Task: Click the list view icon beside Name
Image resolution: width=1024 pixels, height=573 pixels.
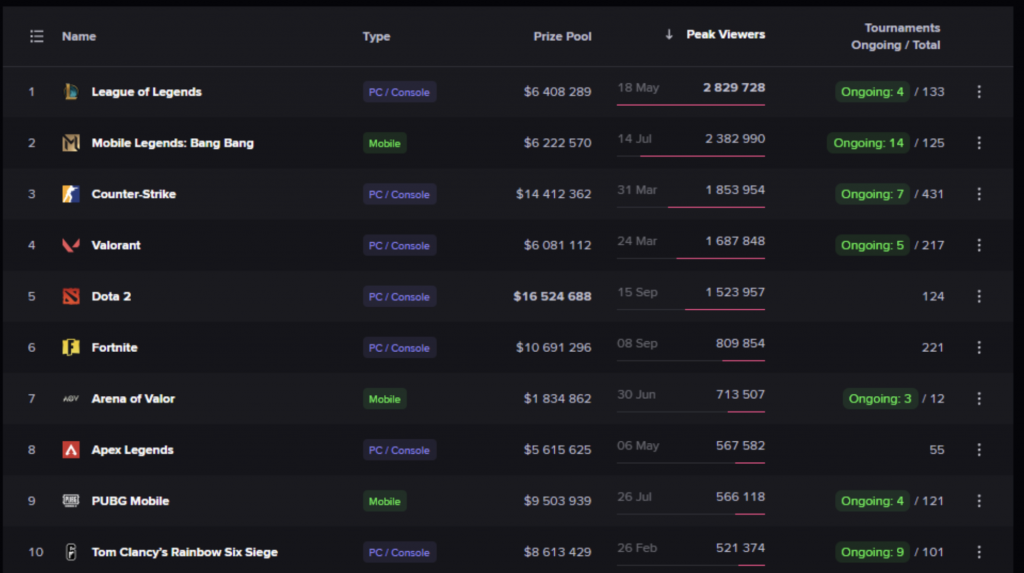Action: click(x=37, y=37)
